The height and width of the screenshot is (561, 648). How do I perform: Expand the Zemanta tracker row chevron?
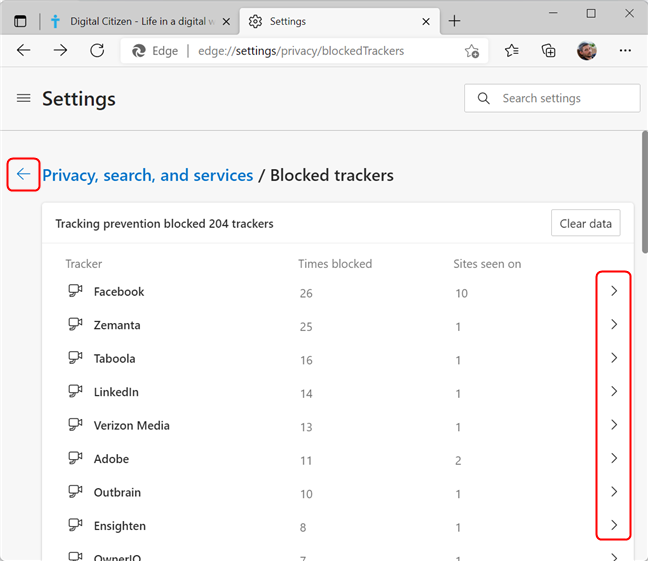click(x=614, y=325)
